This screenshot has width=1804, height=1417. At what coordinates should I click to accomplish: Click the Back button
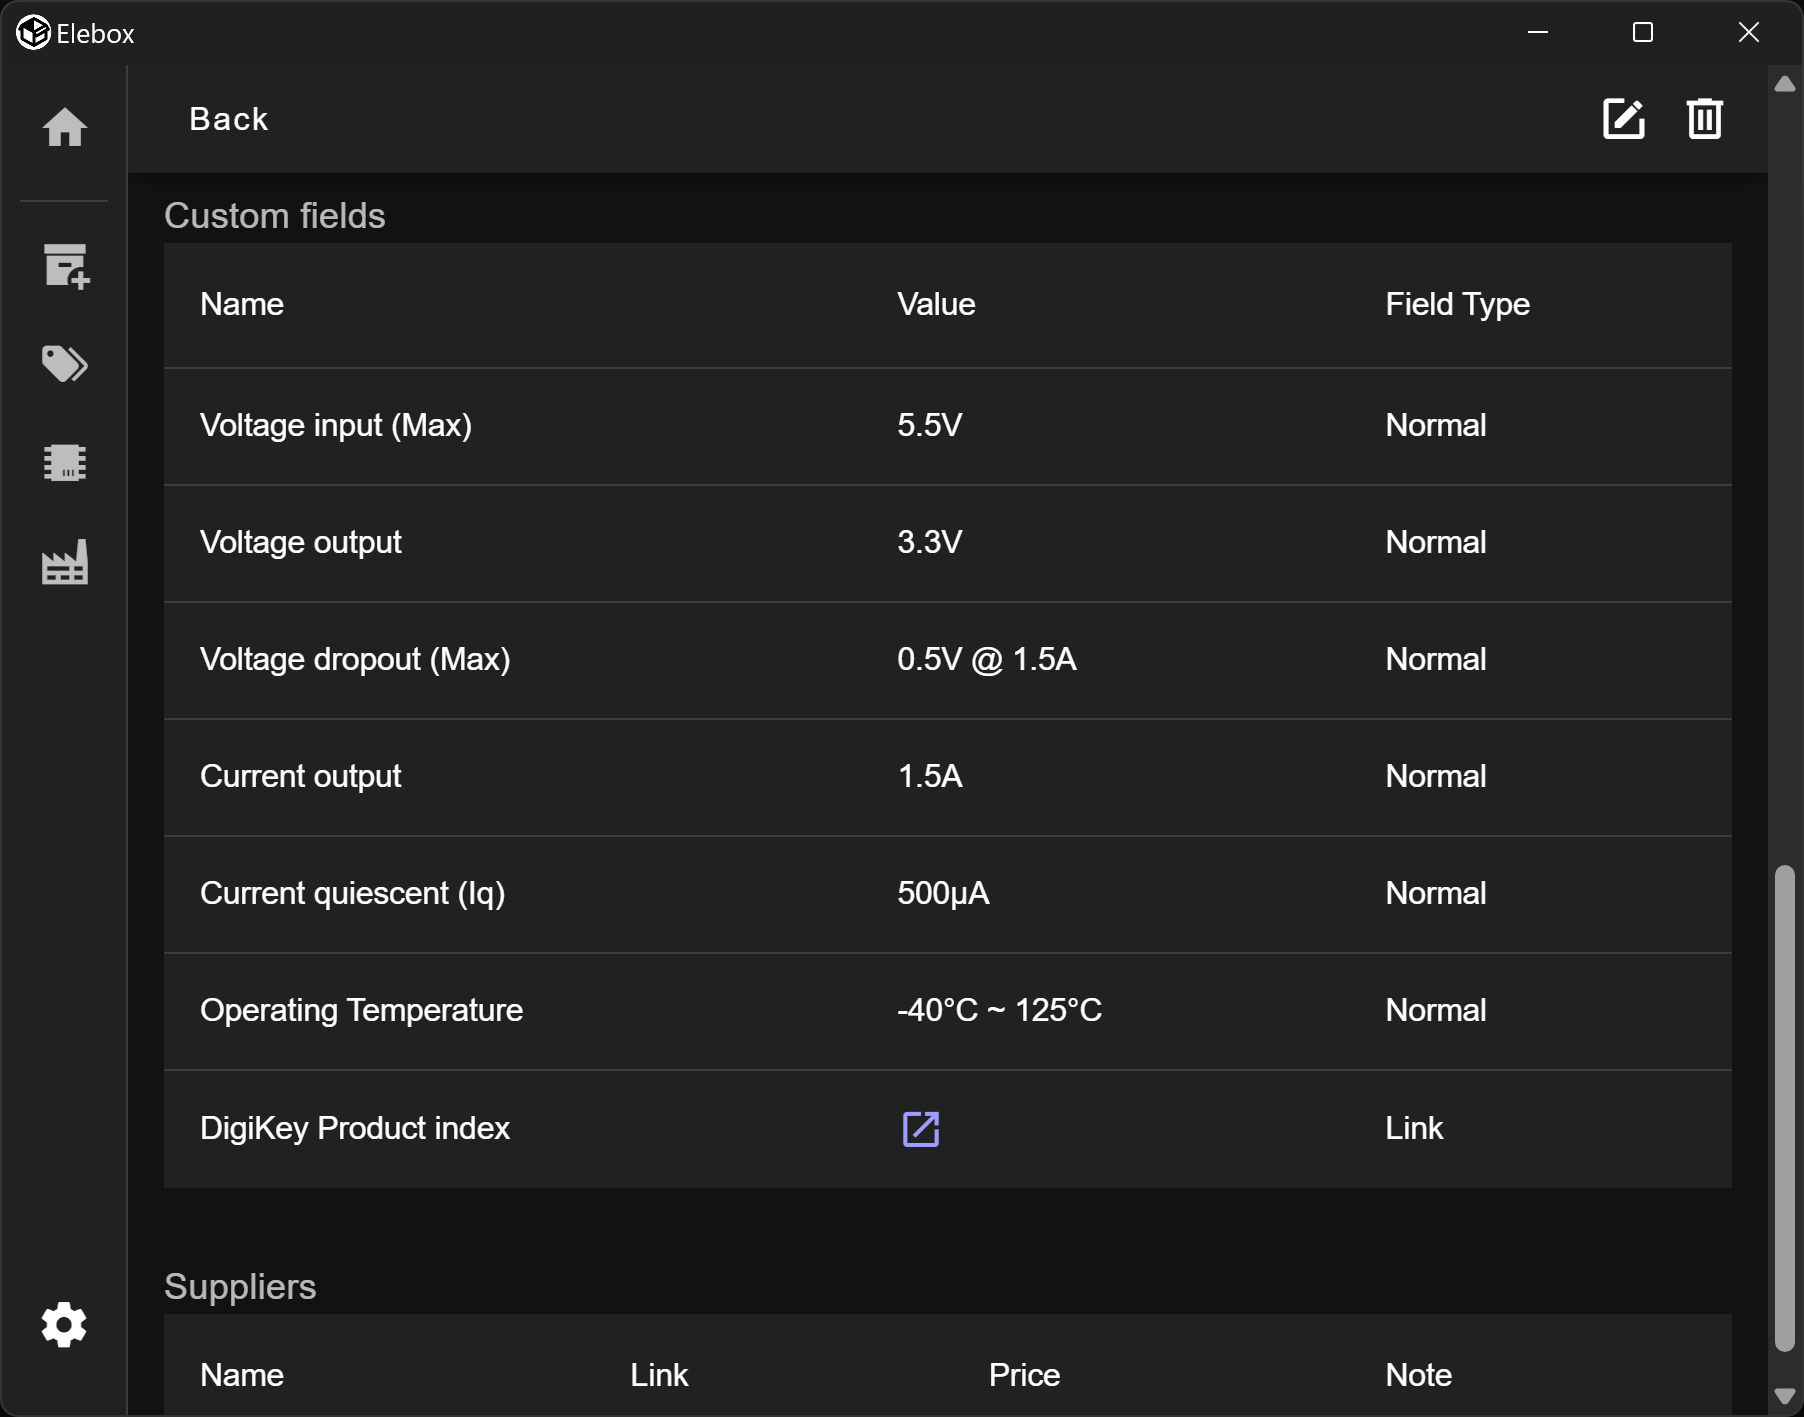tap(229, 119)
